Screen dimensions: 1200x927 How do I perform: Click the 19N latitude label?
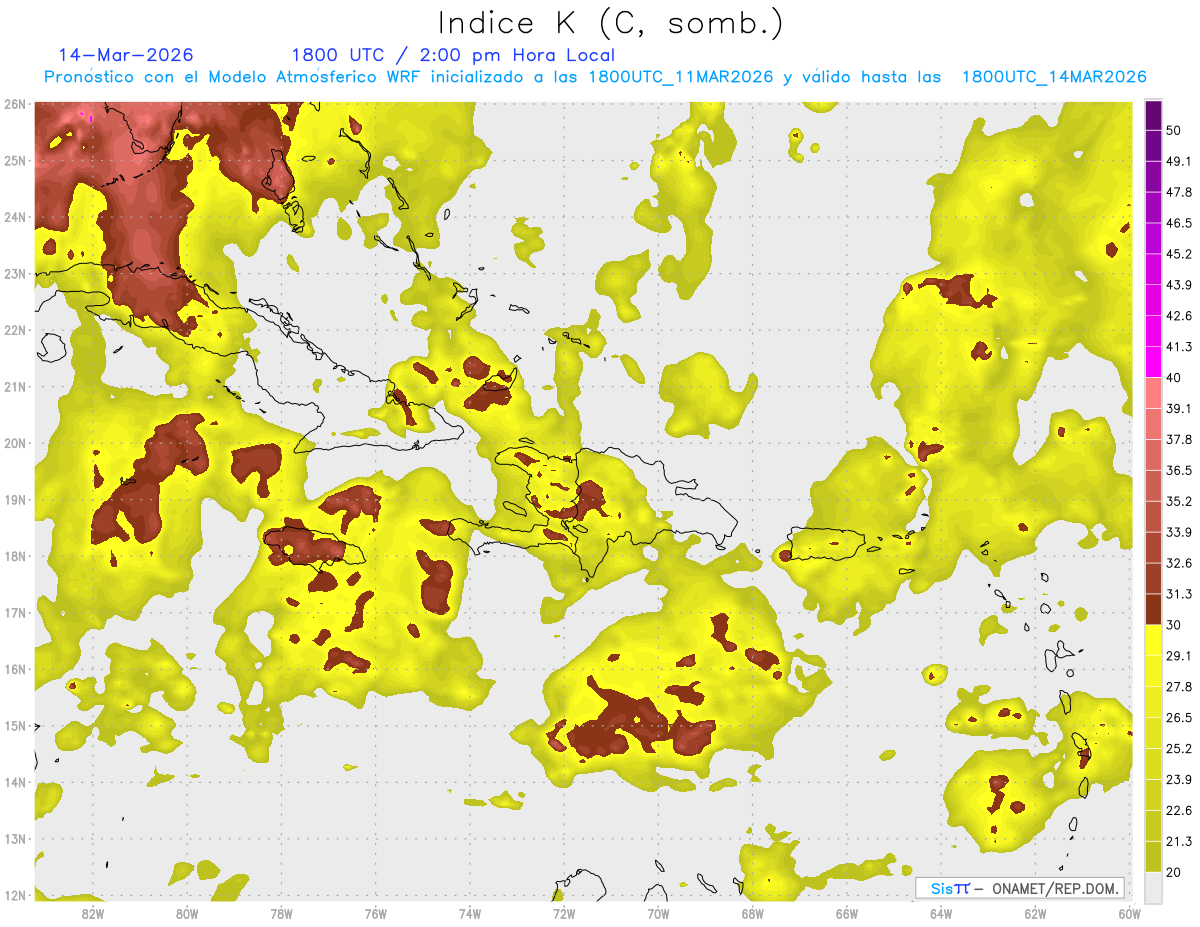click(x=15, y=500)
